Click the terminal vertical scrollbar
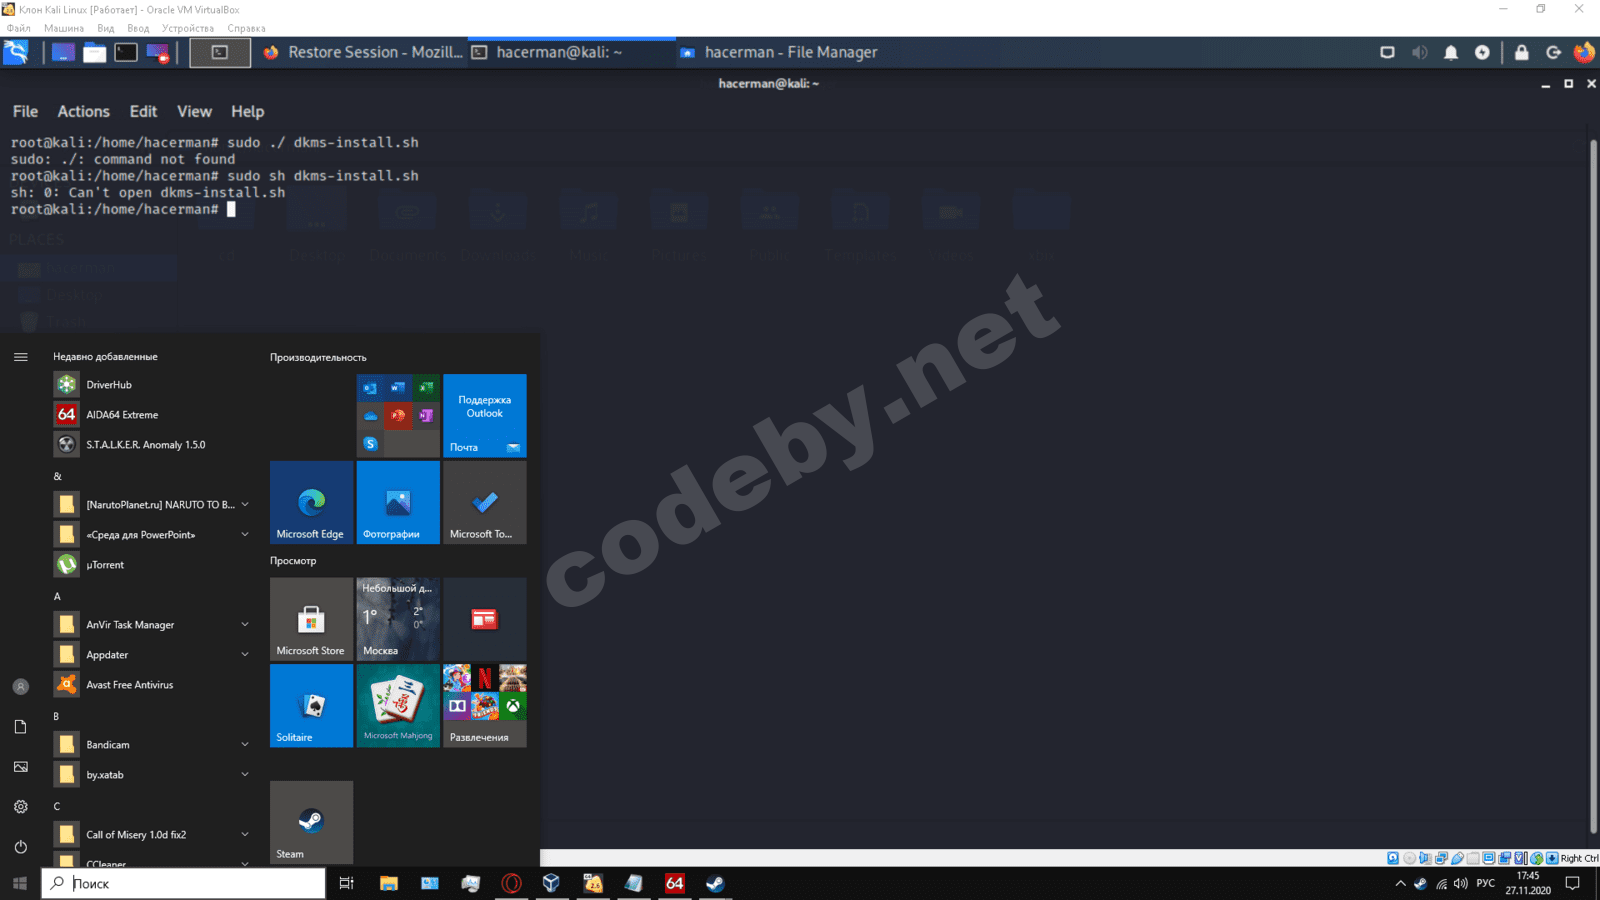Image resolution: width=1600 pixels, height=900 pixels. click(1593, 485)
